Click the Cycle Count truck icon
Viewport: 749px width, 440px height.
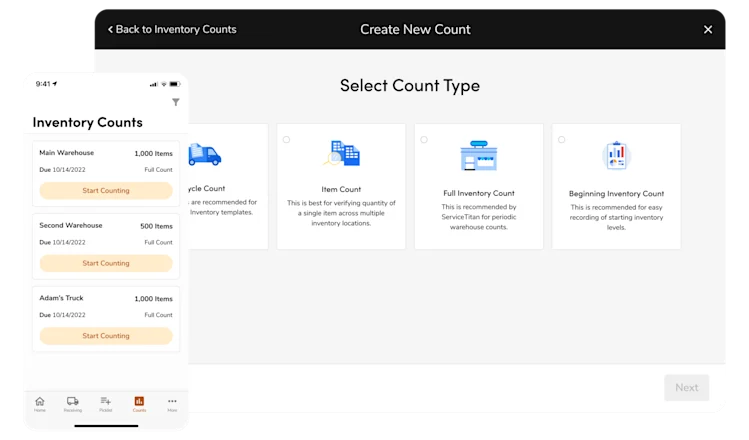204,154
